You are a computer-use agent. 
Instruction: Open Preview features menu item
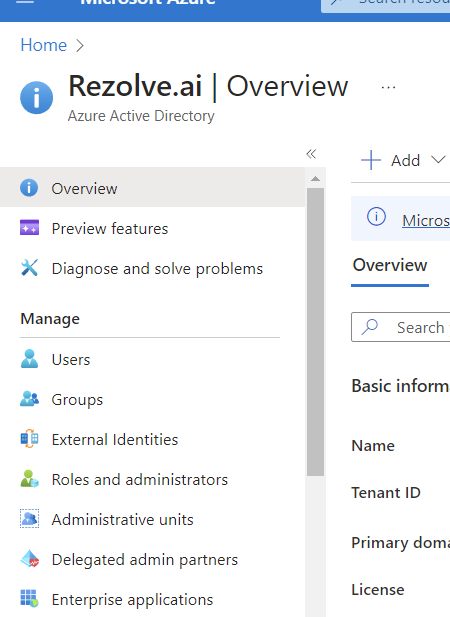pos(152,228)
